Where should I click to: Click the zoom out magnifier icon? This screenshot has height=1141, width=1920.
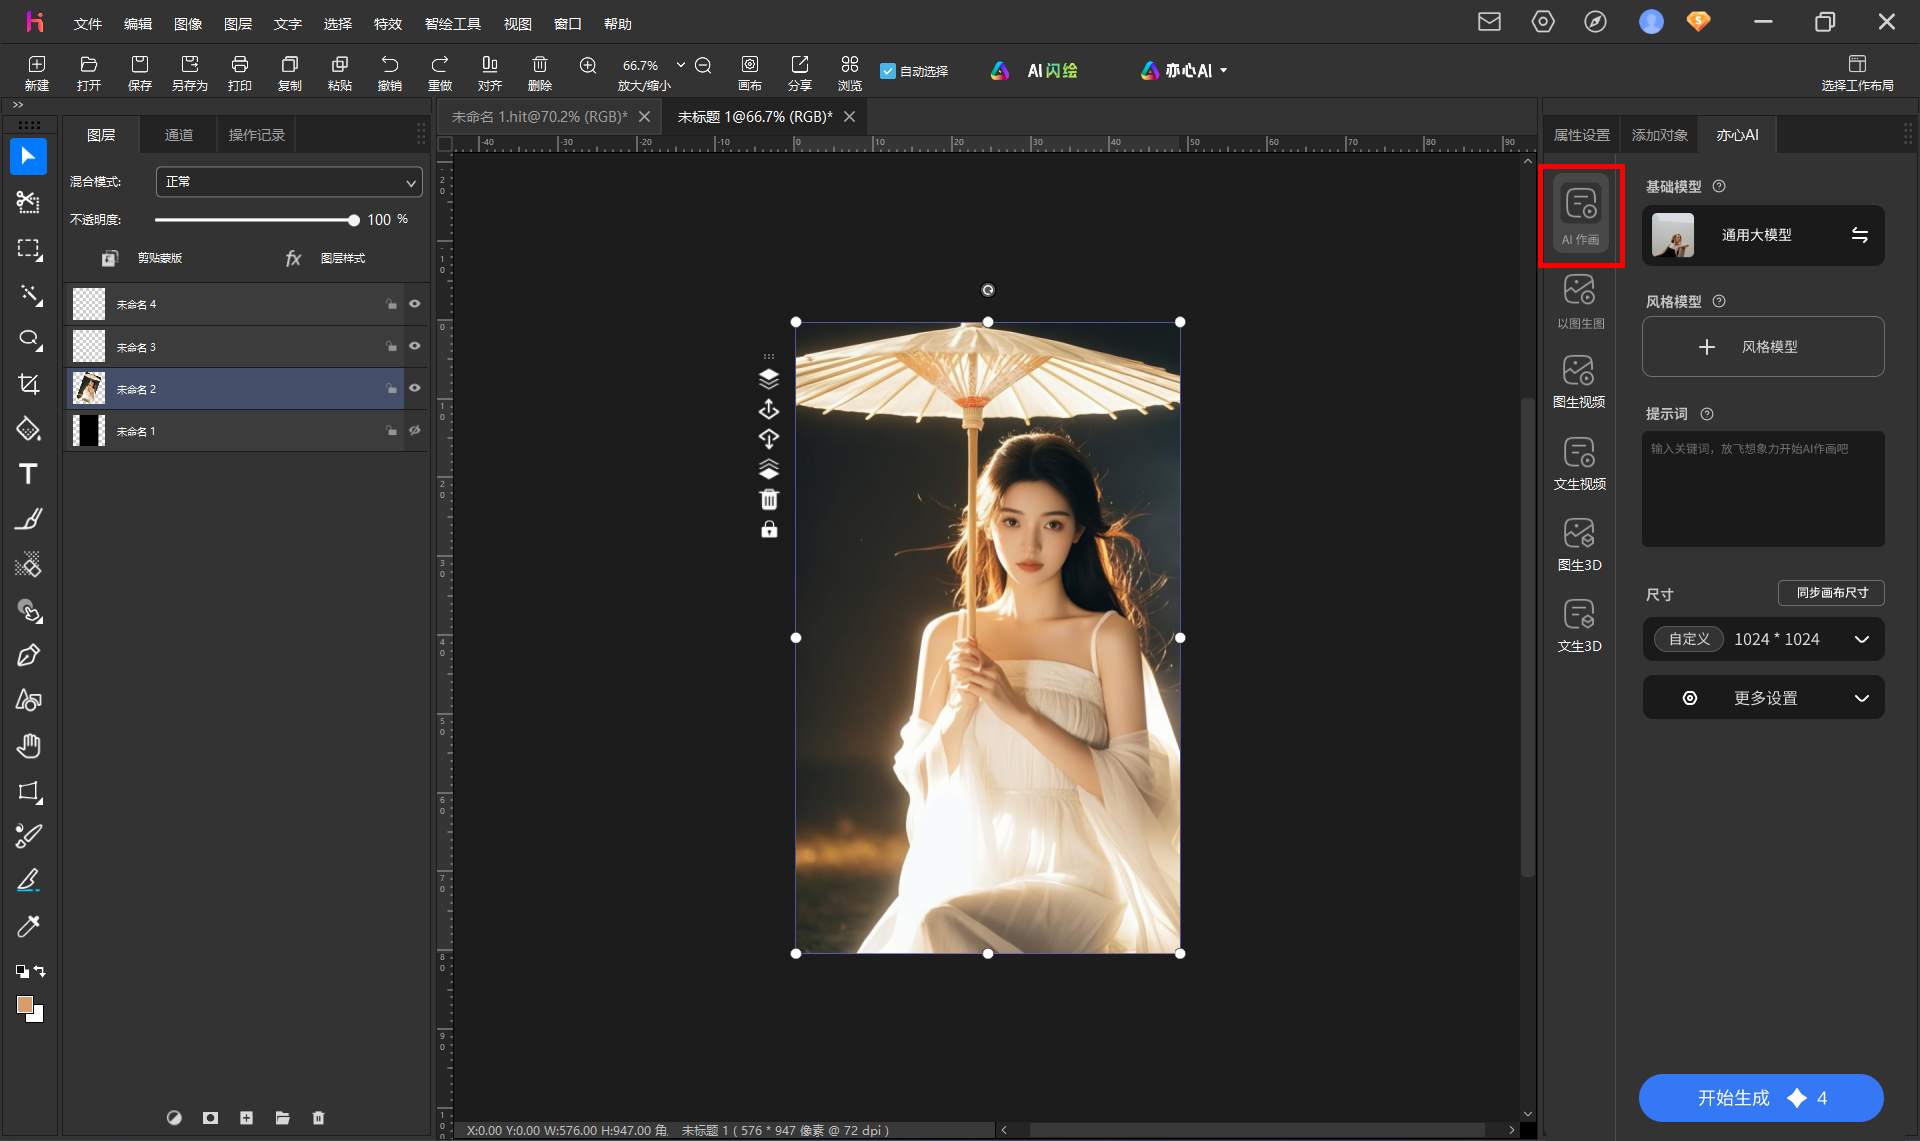click(x=703, y=65)
